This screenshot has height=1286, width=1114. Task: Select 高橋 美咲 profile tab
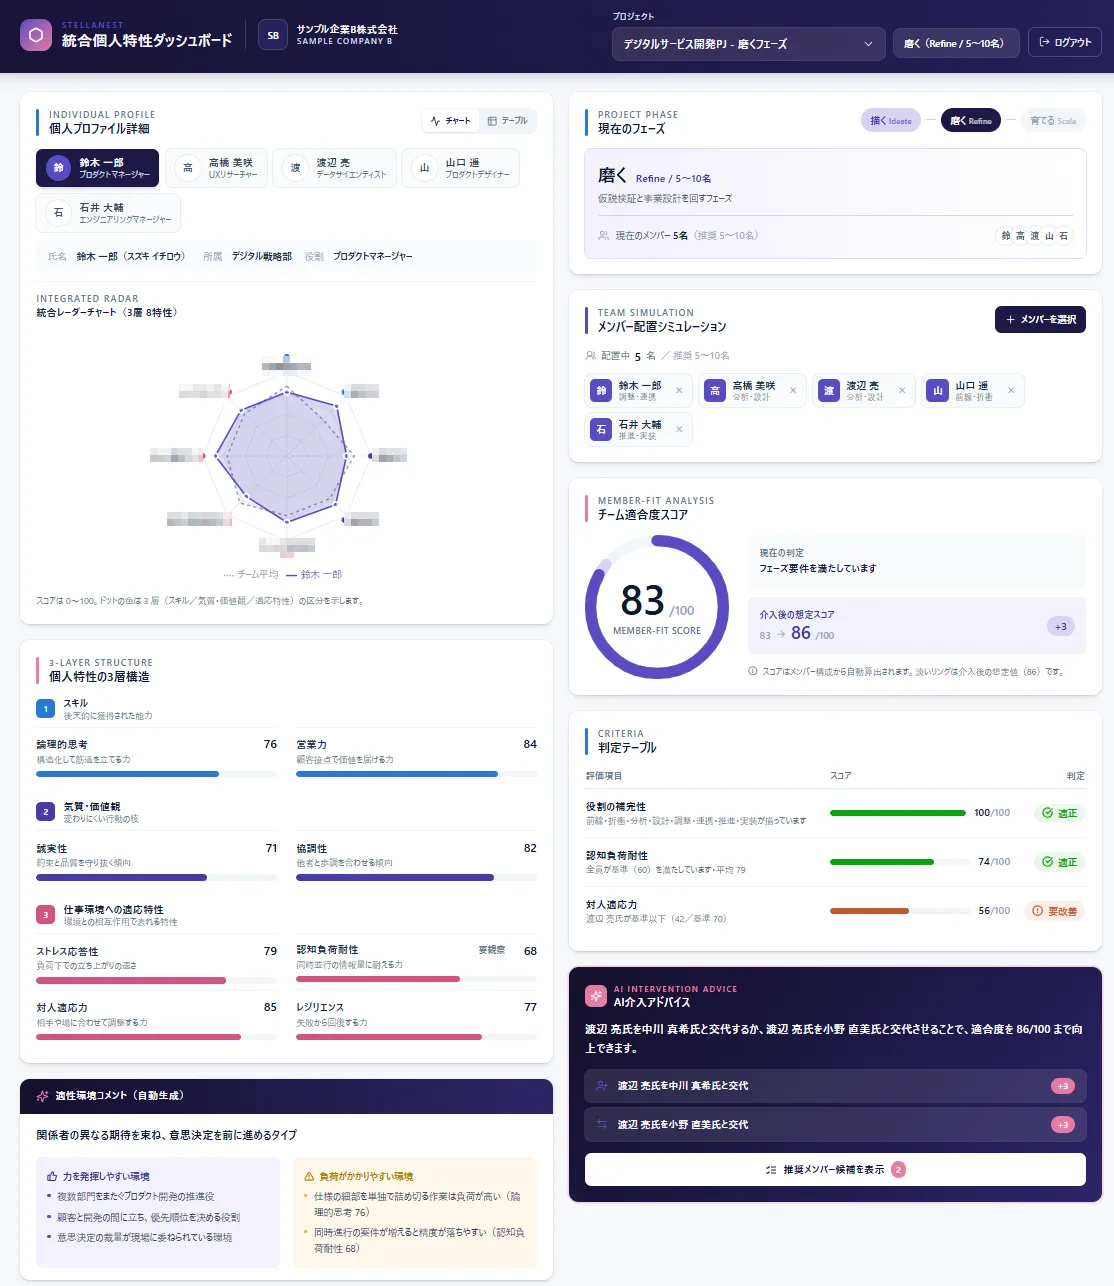point(216,168)
